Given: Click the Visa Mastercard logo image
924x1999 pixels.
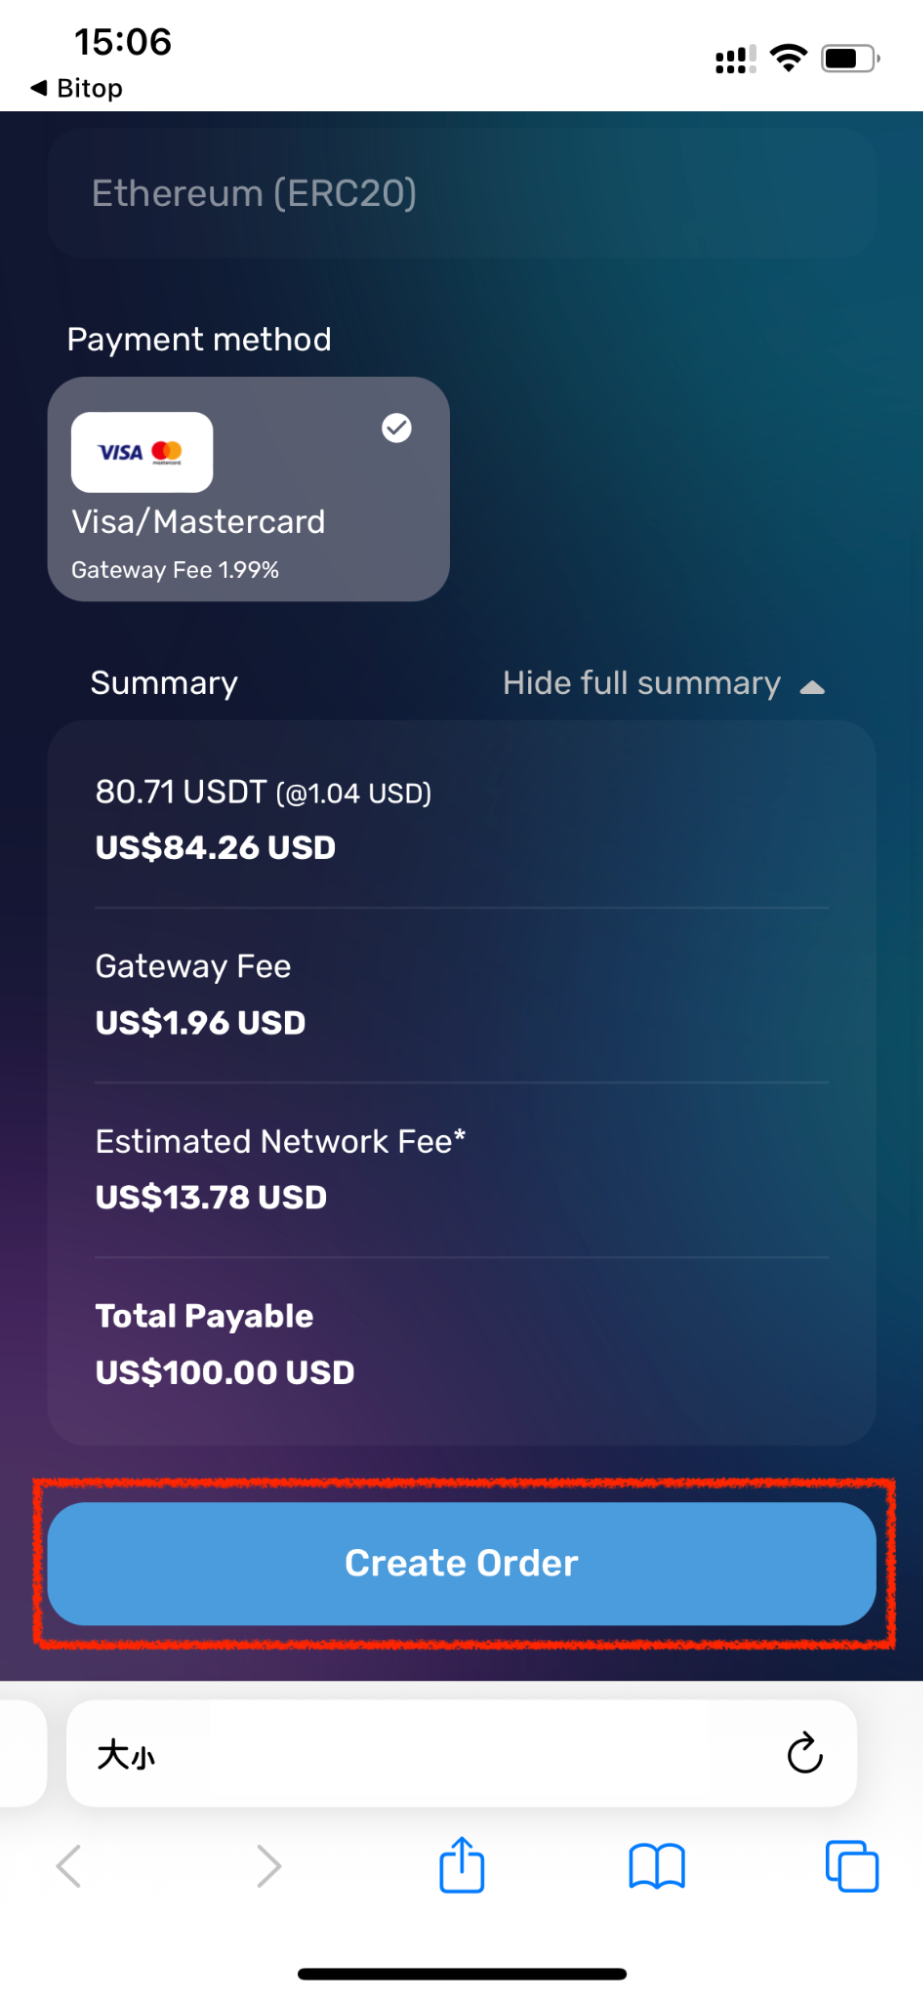Looking at the screenshot, I should 142,452.
